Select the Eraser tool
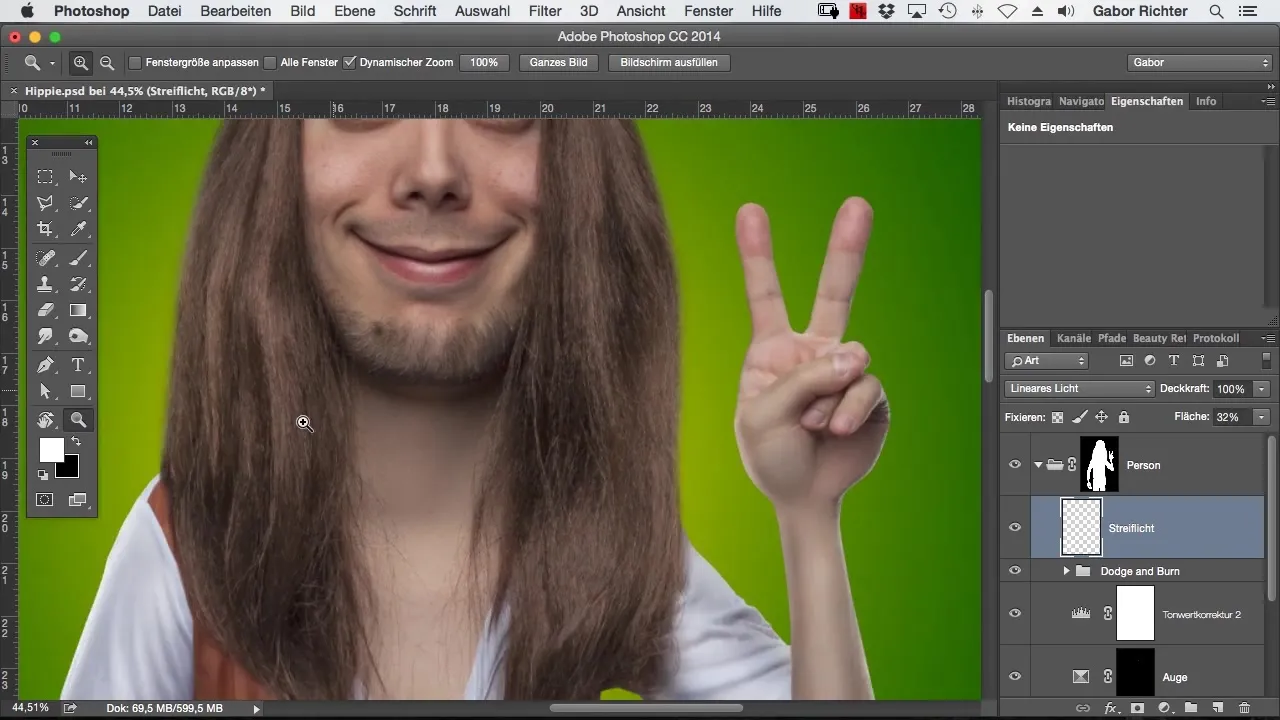The image size is (1280, 720). pyautogui.click(x=46, y=310)
